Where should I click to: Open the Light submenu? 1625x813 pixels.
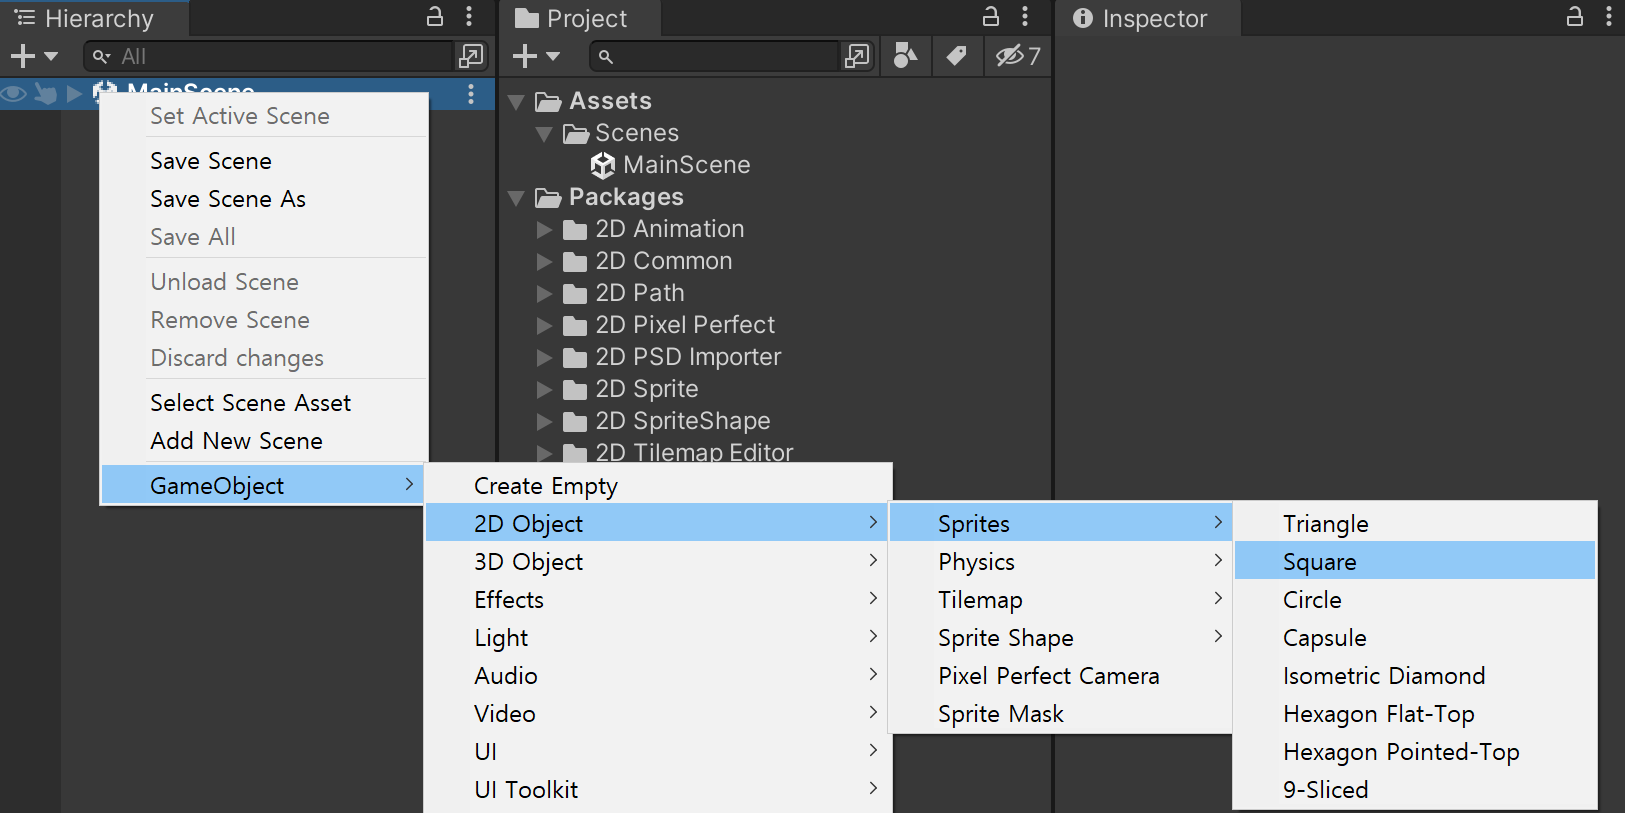point(658,637)
